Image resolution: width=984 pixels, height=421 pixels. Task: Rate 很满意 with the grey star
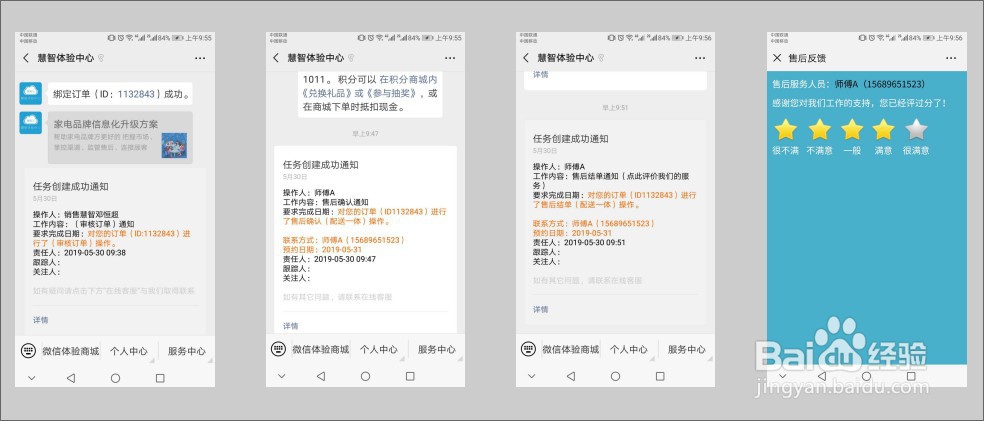point(916,129)
